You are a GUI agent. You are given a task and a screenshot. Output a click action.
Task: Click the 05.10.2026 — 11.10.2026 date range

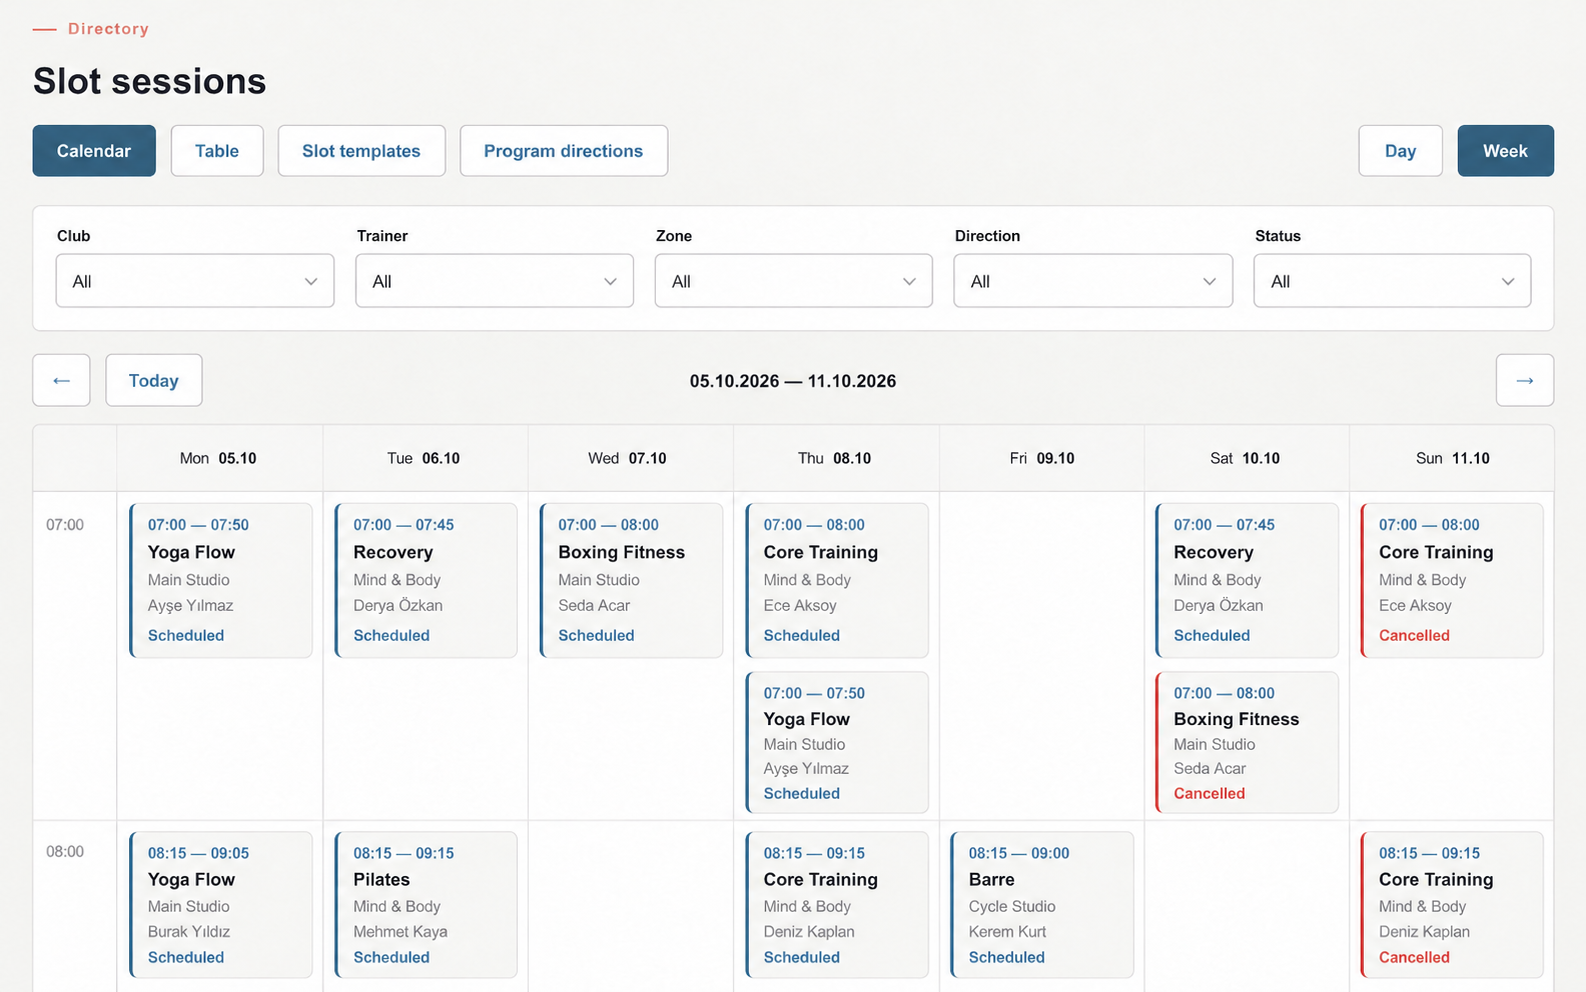793,381
